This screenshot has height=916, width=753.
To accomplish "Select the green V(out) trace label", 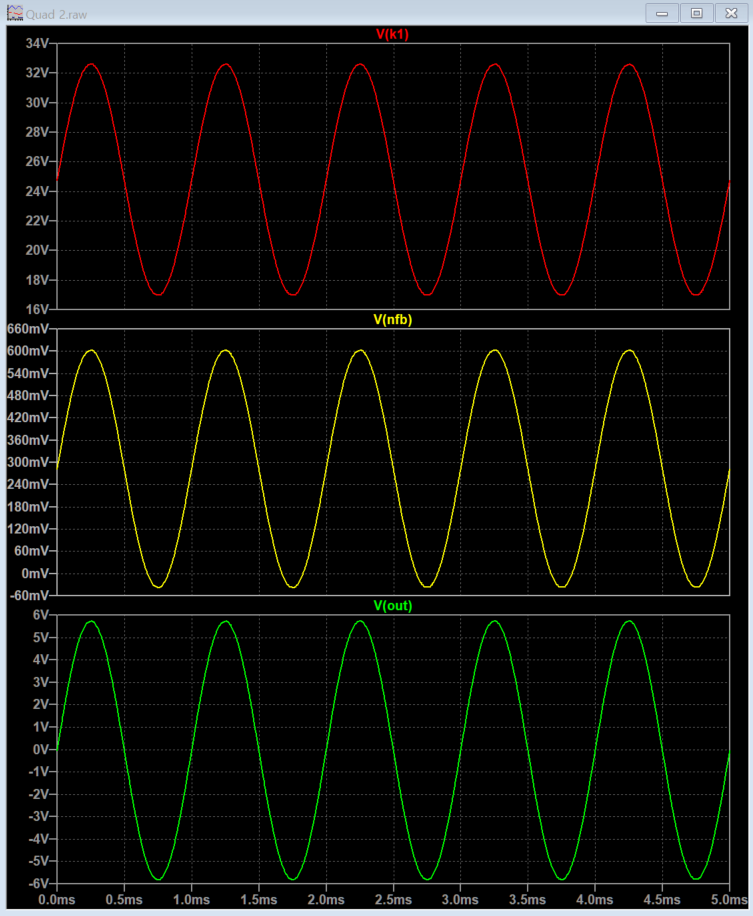I will click(x=392, y=605).
